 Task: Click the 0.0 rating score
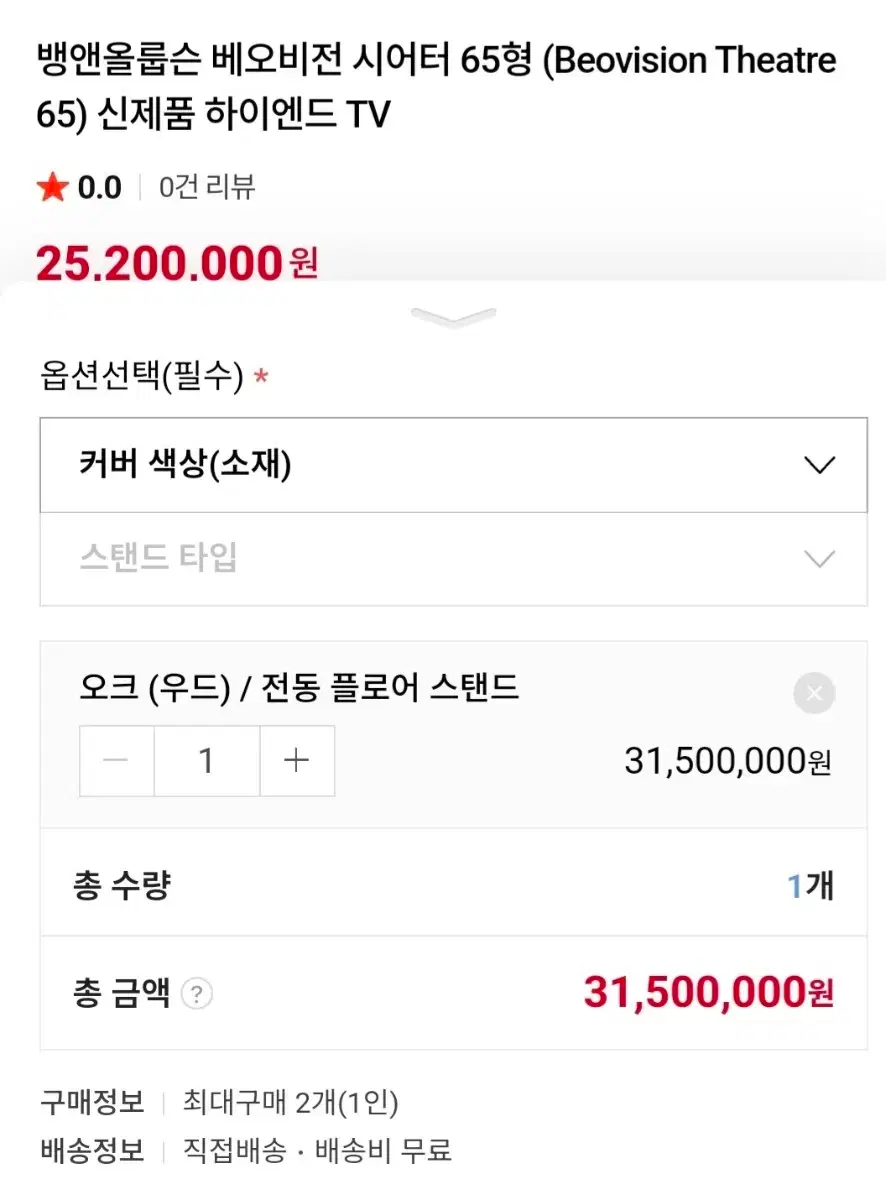pyautogui.click(x=99, y=187)
